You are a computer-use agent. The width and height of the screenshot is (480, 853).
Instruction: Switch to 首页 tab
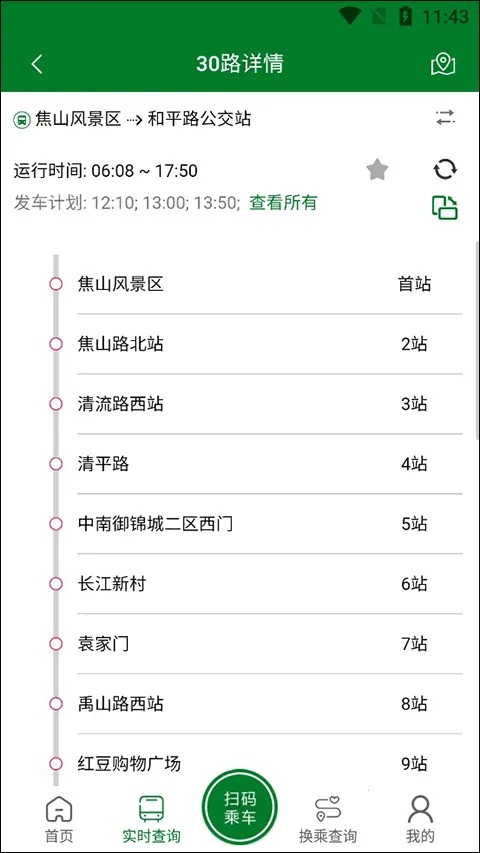pyautogui.click(x=59, y=820)
